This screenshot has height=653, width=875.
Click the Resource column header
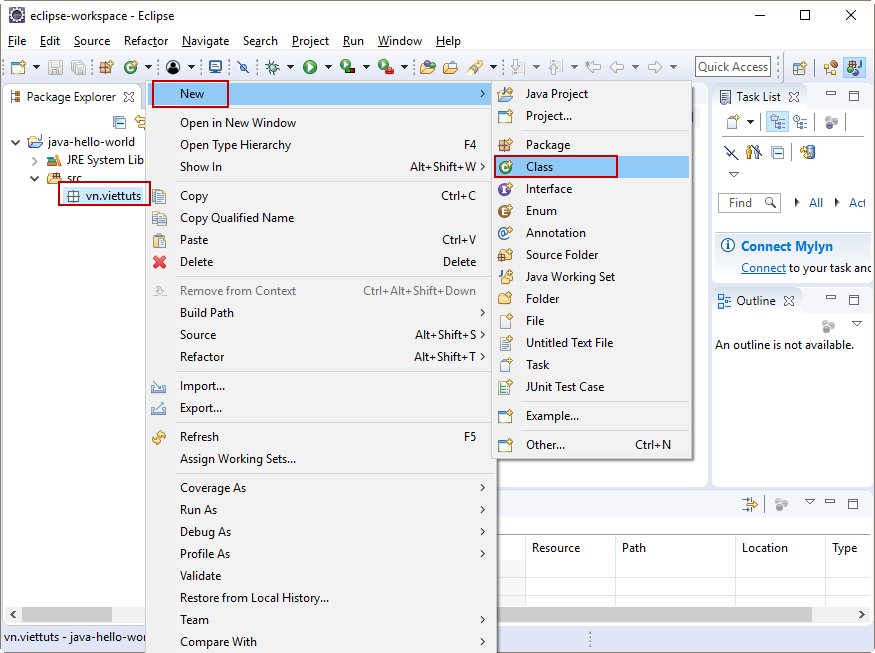point(570,548)
